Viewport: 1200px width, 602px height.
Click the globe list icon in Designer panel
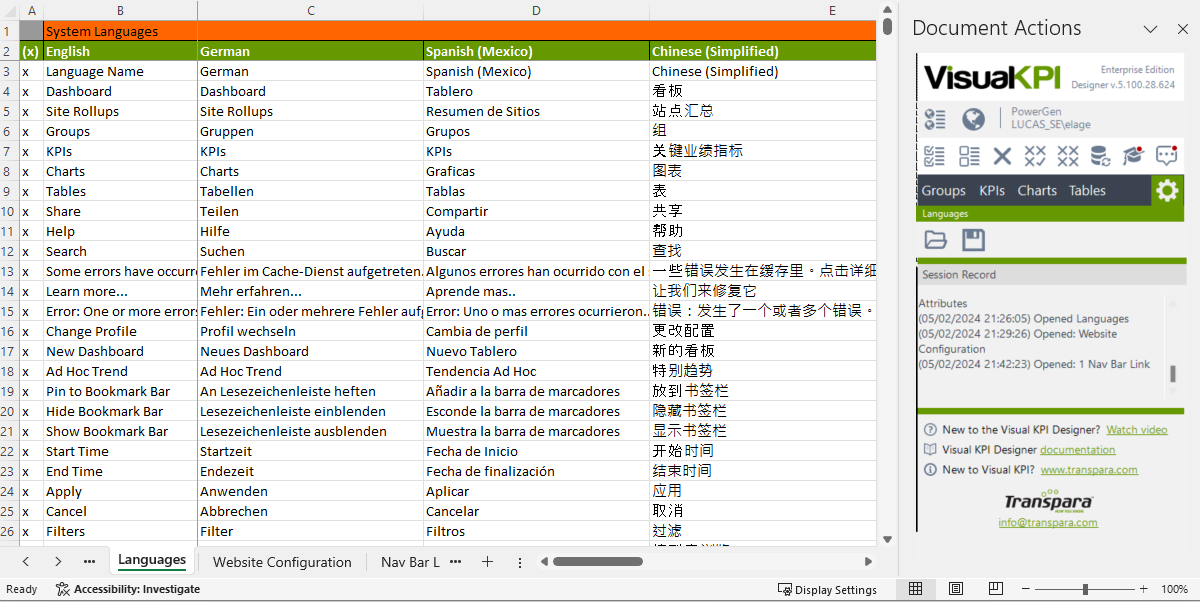click(935, 120)
